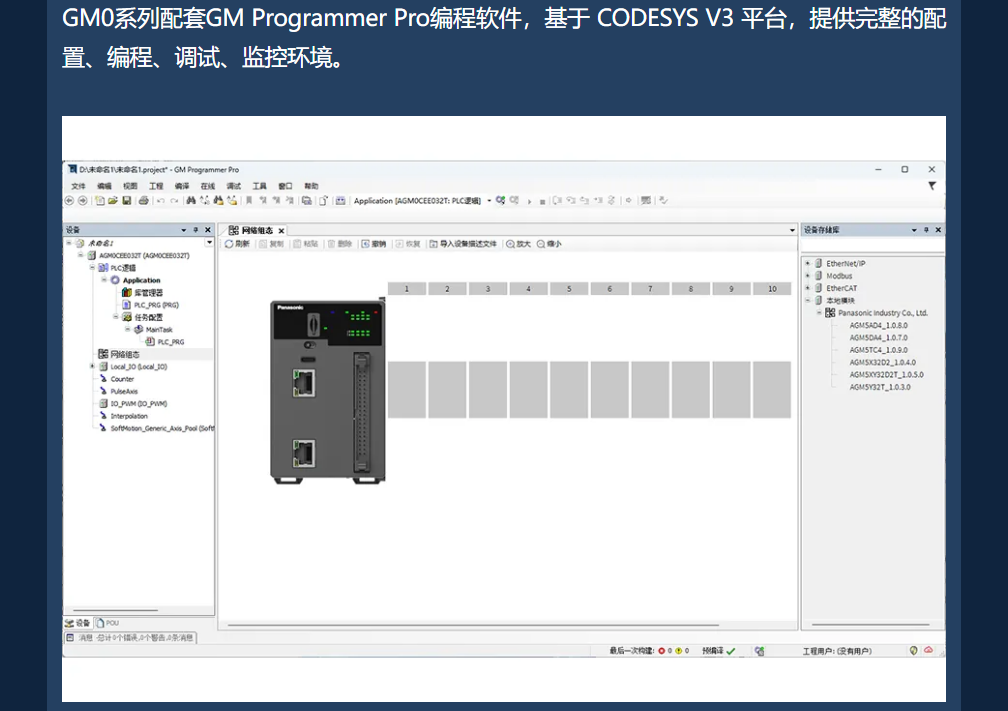Print using the printer toolbar icon
The width and height of the screenshot is (1008, 711).
click(x=143, y=201)
